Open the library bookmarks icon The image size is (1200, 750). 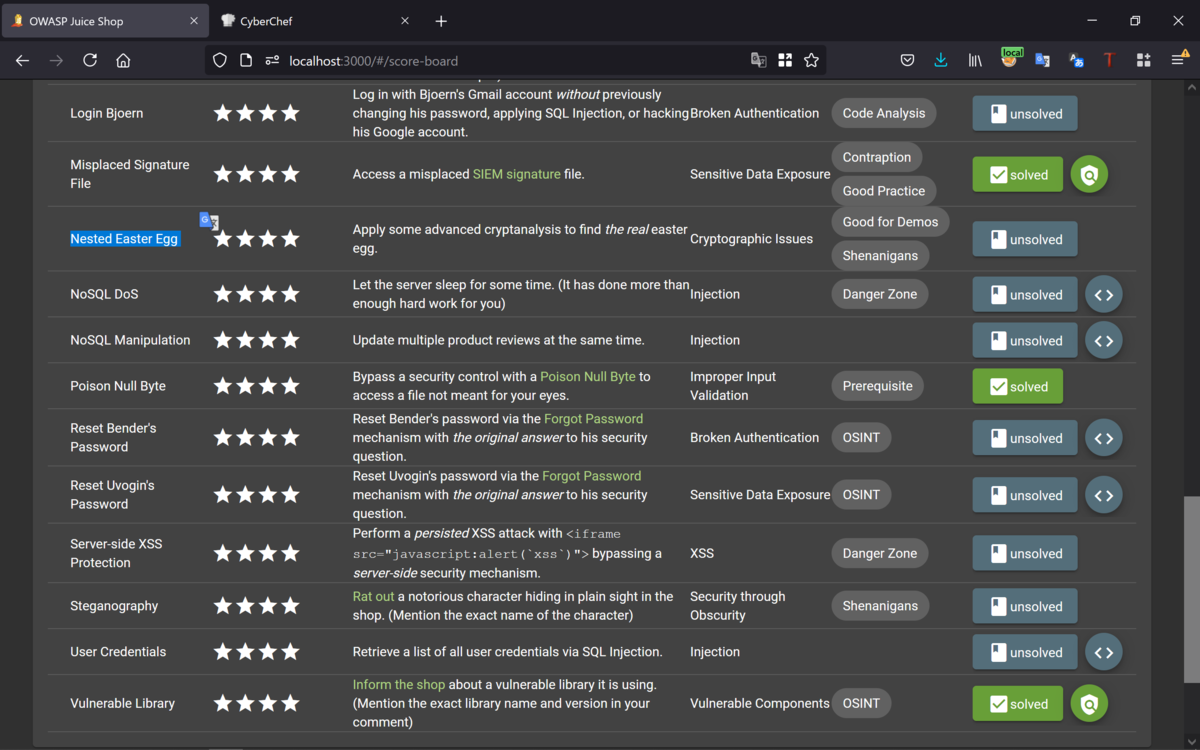pos(975,60)
